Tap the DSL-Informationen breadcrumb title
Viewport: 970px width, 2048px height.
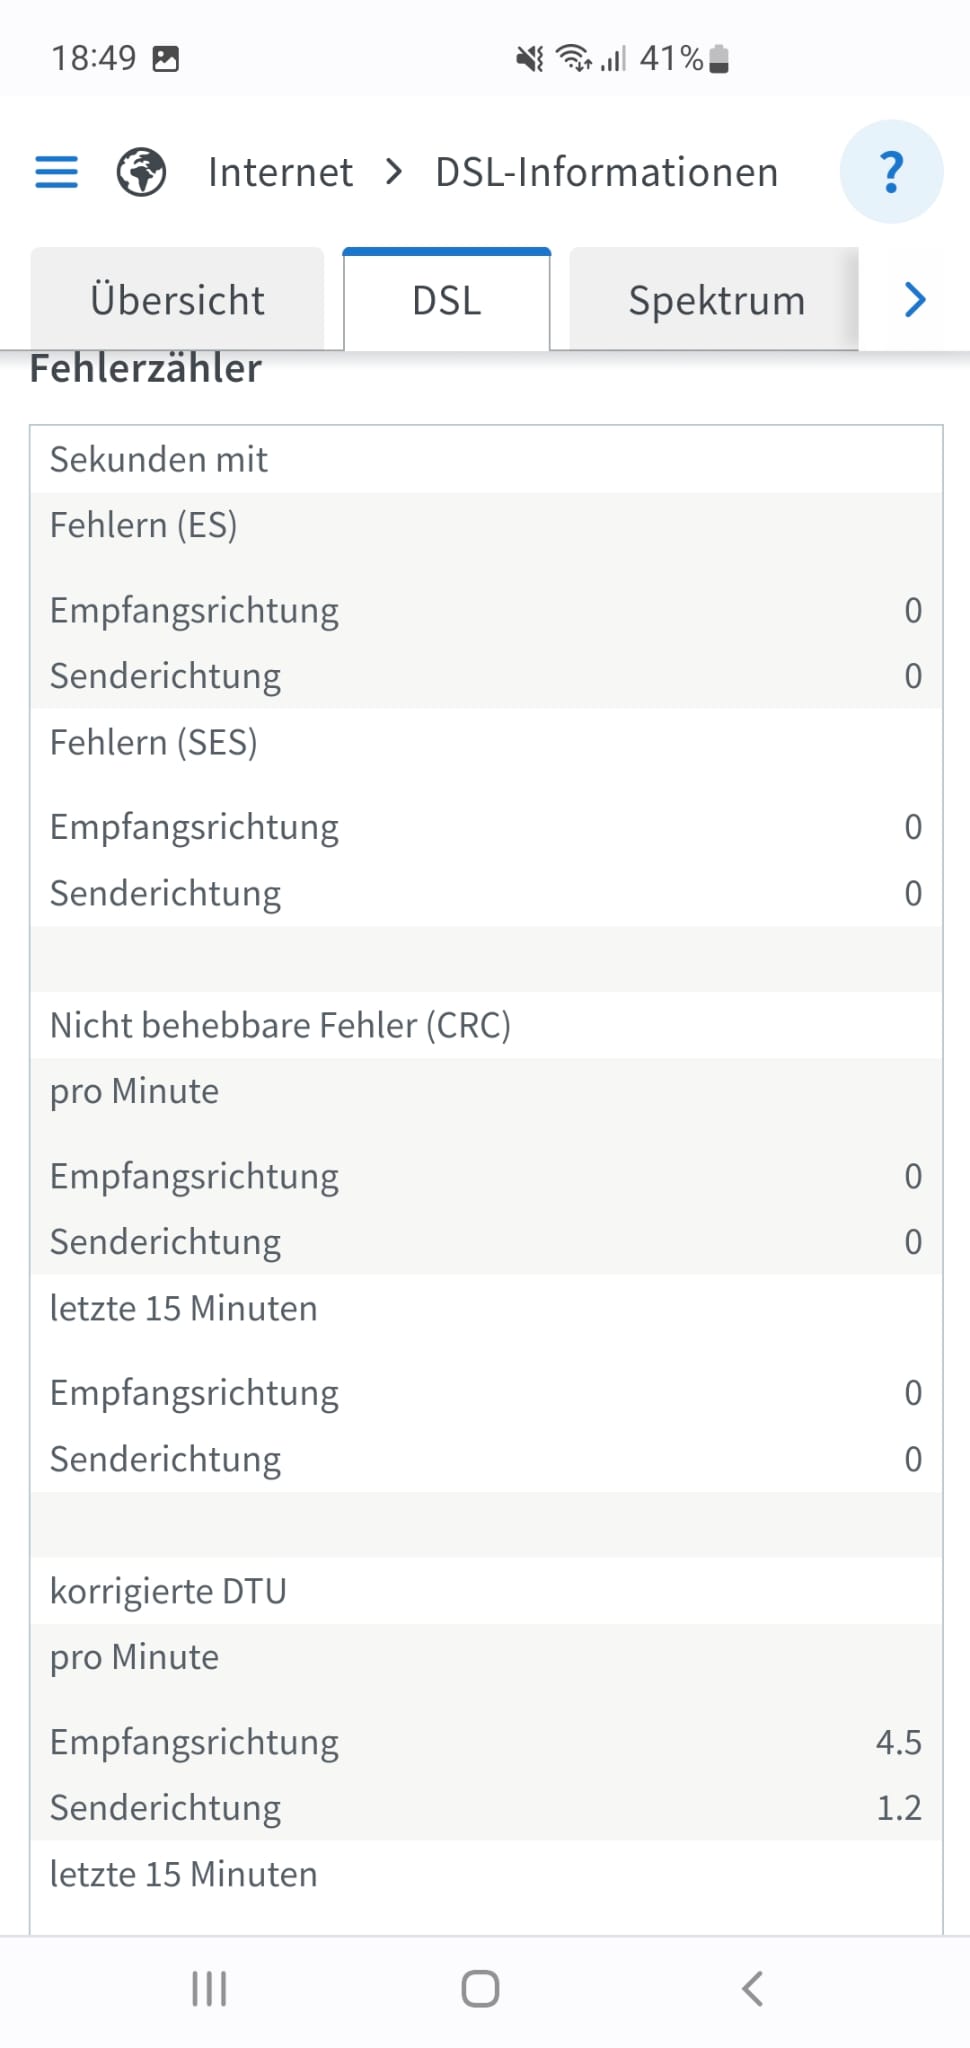(x=606, y=172)
